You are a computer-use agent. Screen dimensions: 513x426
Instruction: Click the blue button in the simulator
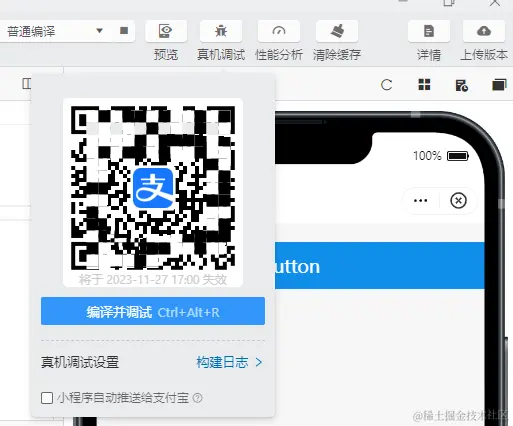tap(380, 266)
